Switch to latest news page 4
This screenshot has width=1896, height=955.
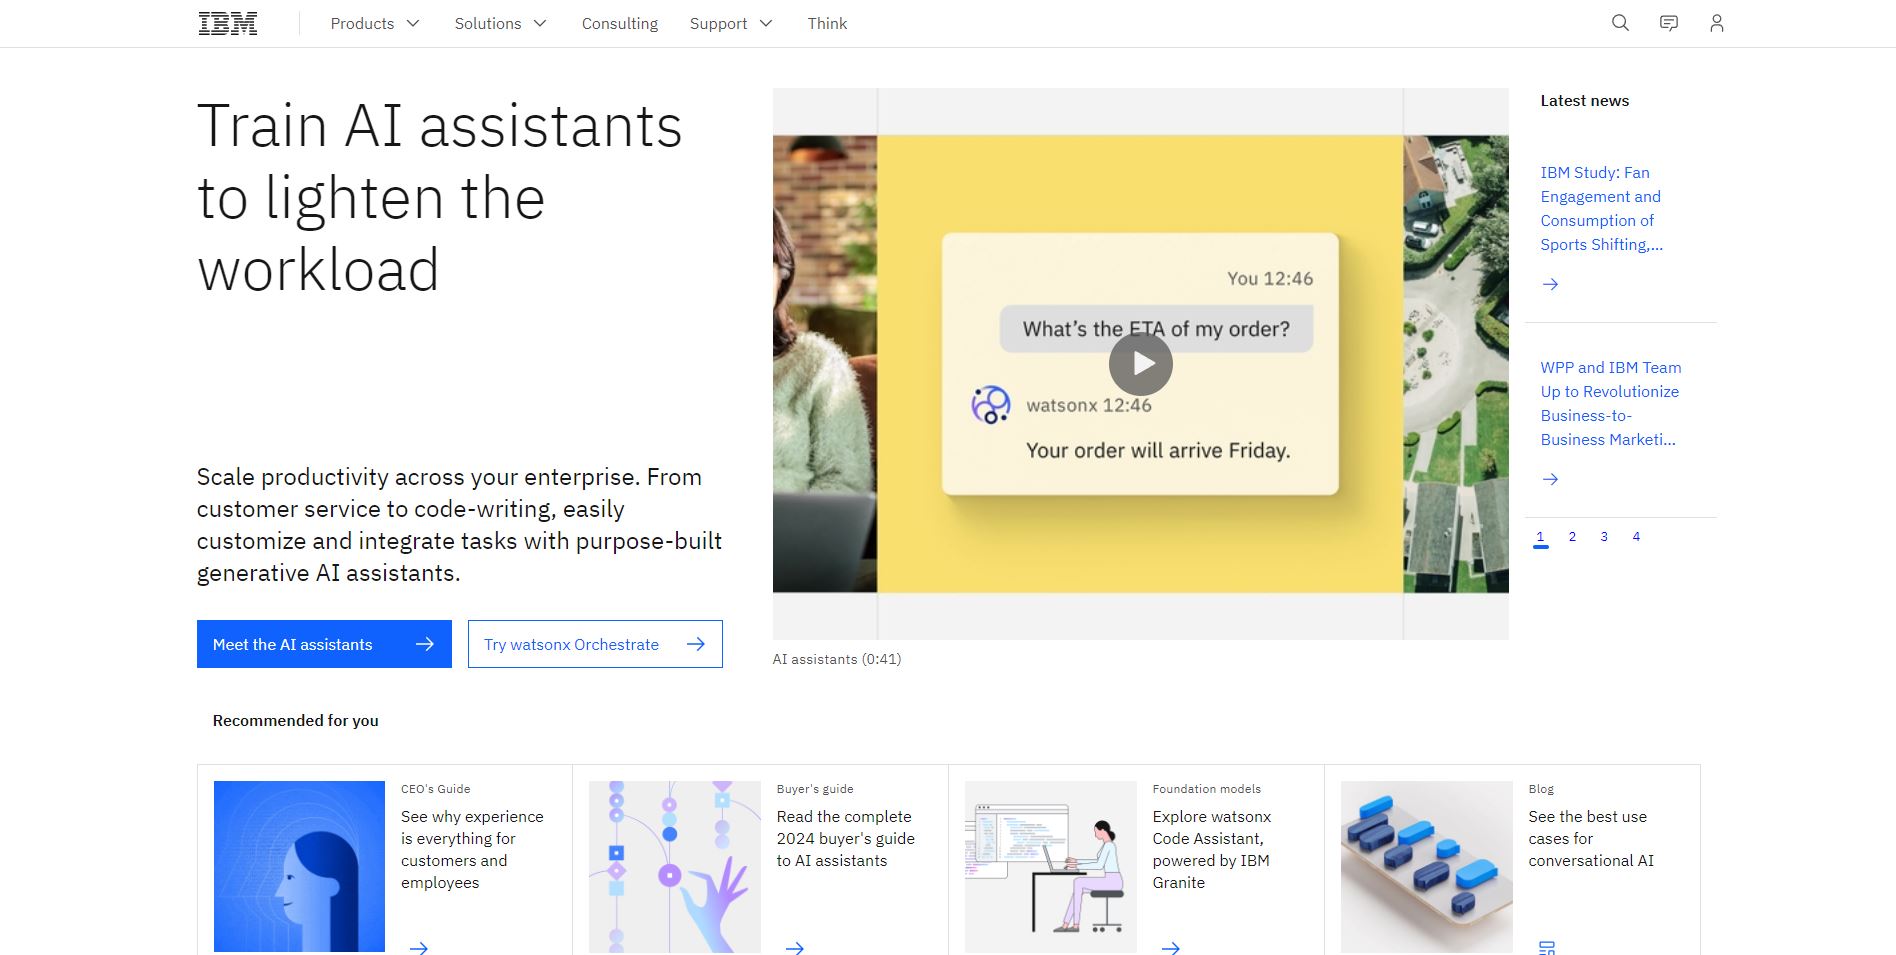pos(1636,537)
